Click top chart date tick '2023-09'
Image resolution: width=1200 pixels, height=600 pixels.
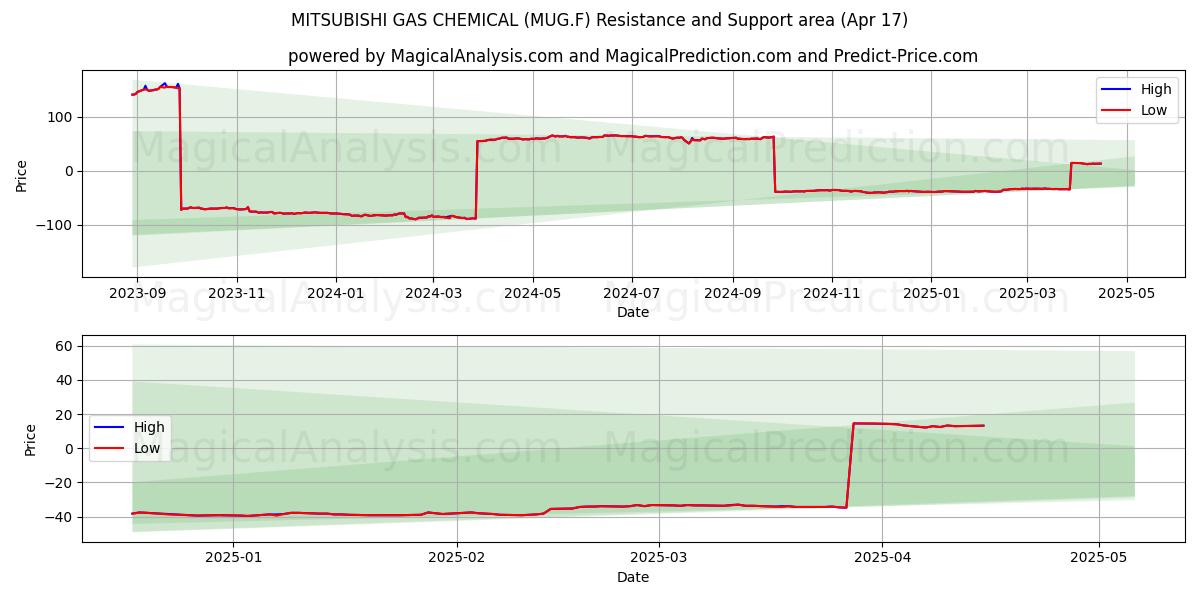click(137, 295)
